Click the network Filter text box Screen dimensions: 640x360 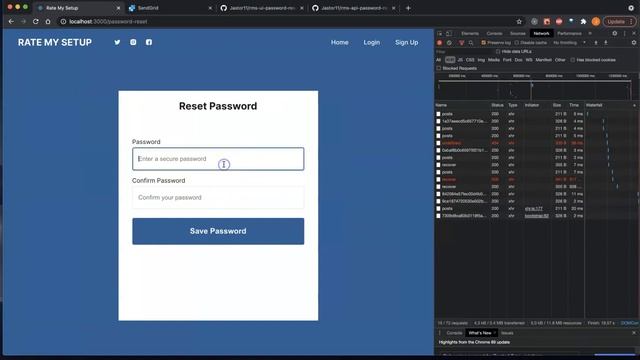point(464,52)
